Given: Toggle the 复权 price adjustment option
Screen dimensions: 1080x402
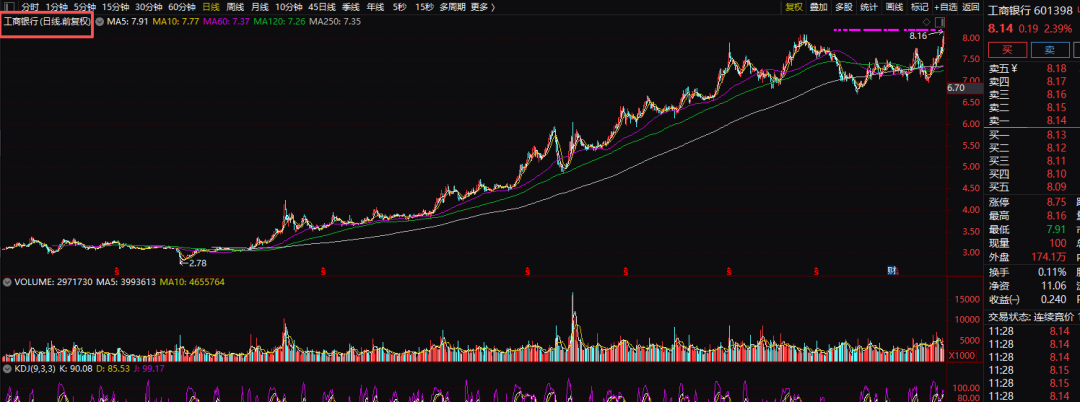Looking at the screenshot, I should coord(794,8).
